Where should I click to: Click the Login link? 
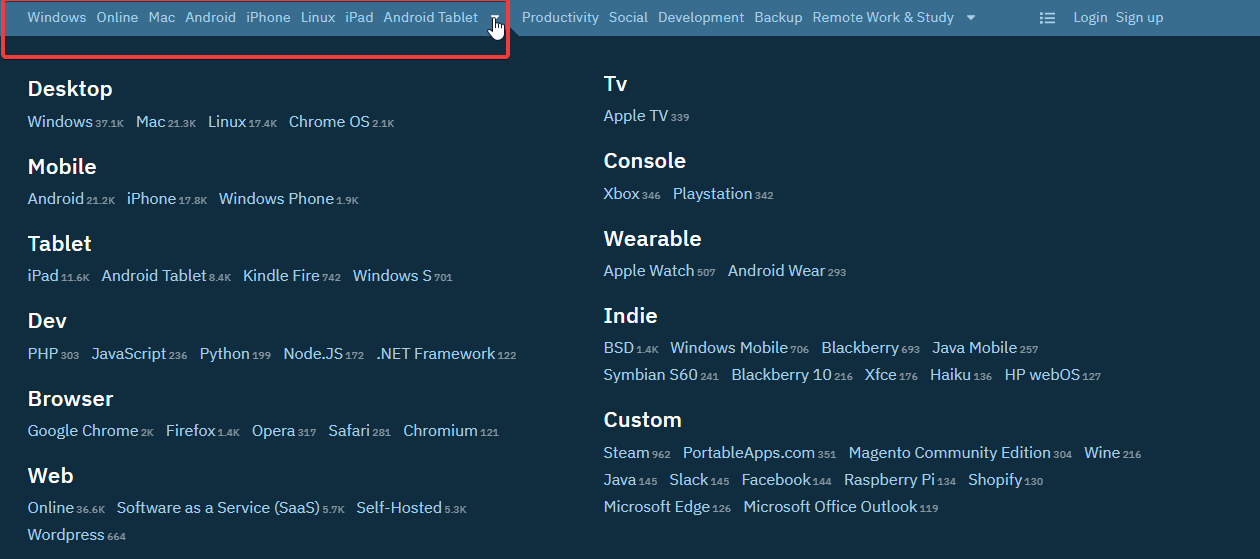click(x=1090, y=18)
